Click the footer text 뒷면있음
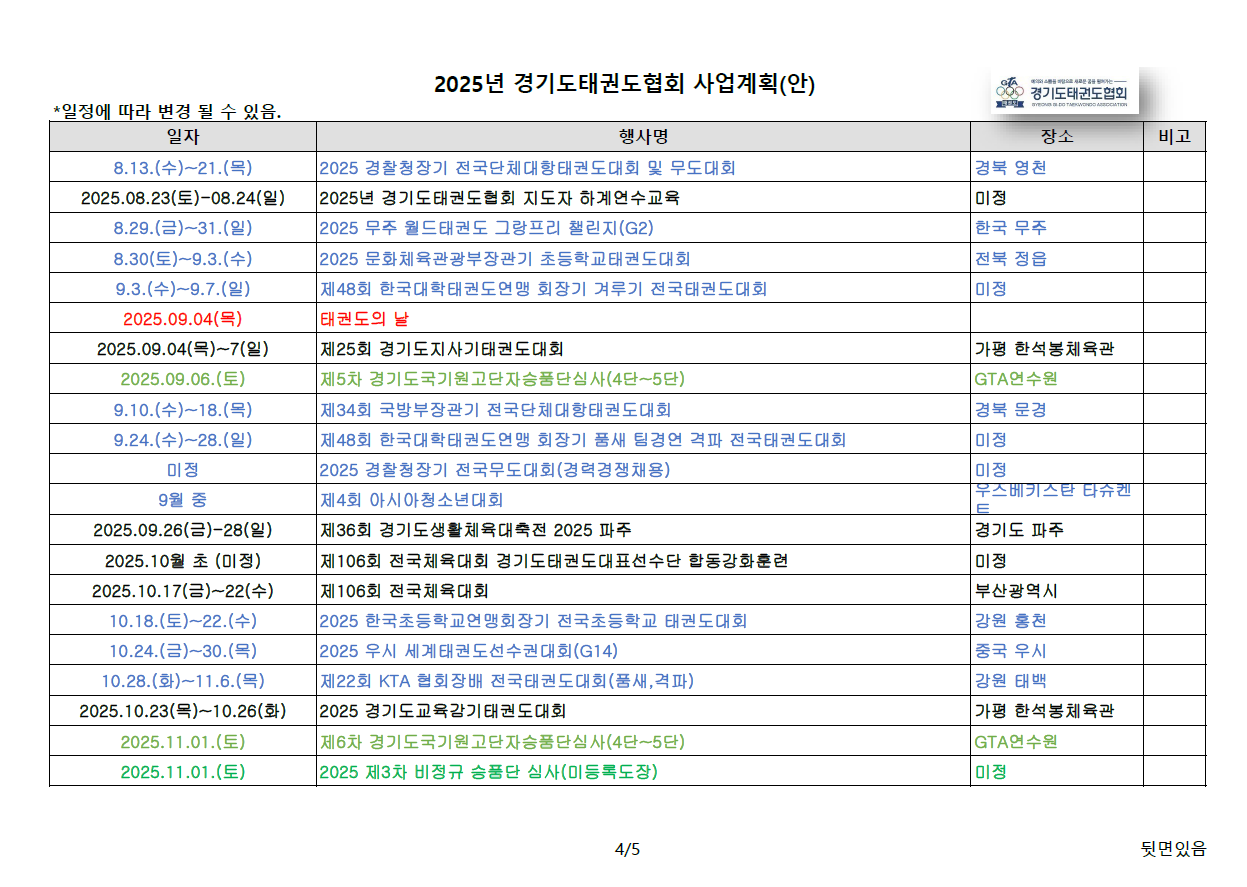 tap(1173, 849)
